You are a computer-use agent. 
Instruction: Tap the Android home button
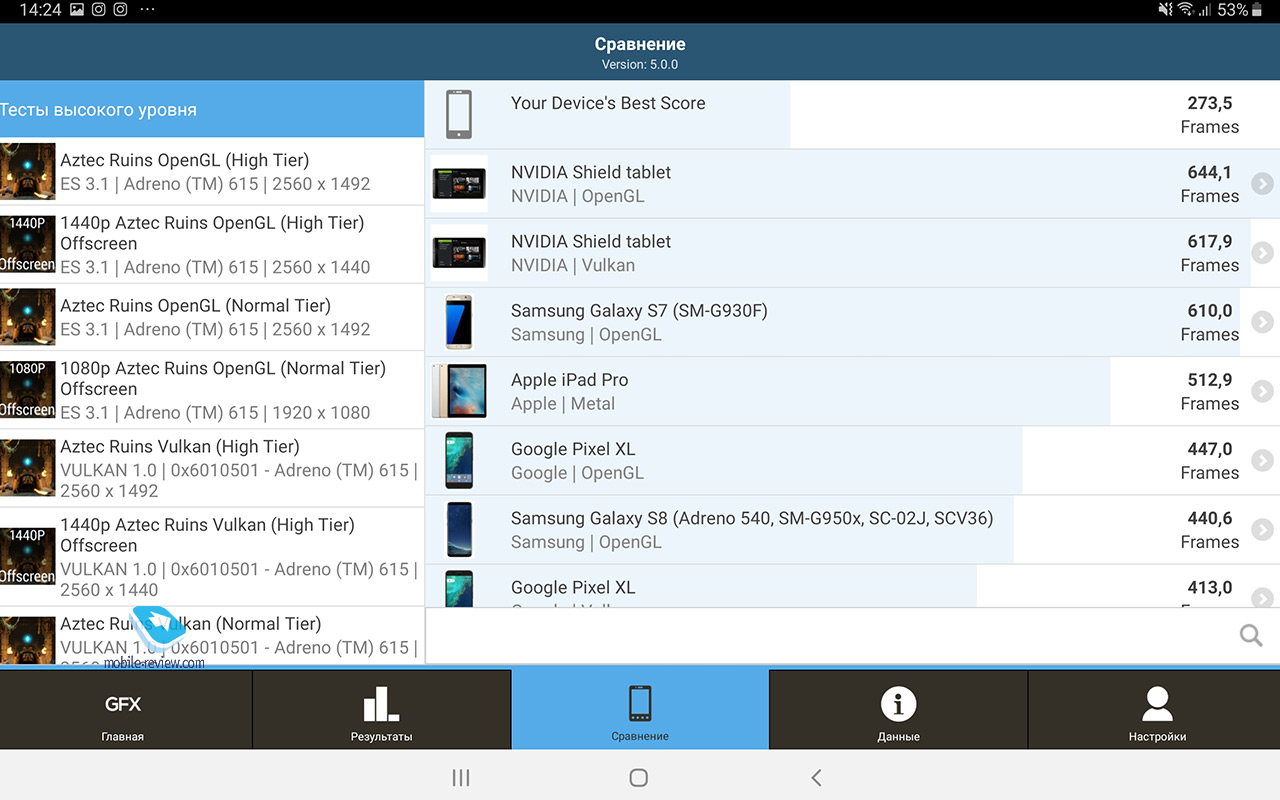click(x=639, y=777)
